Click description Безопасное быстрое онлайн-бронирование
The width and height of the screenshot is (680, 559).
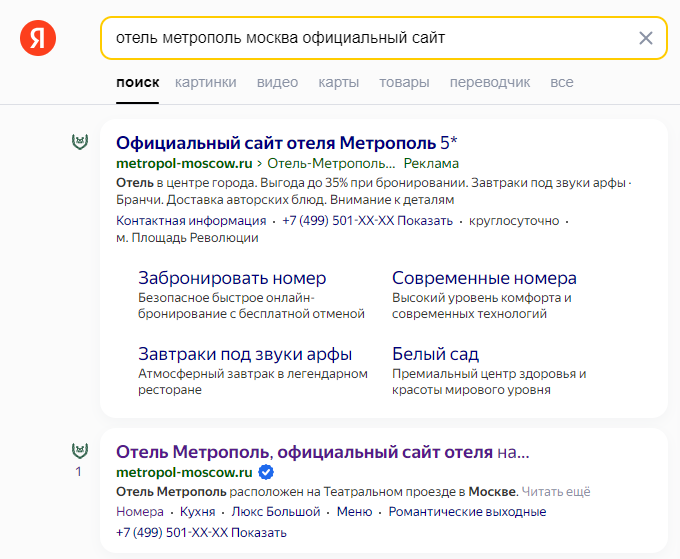[x=251, y=306]
